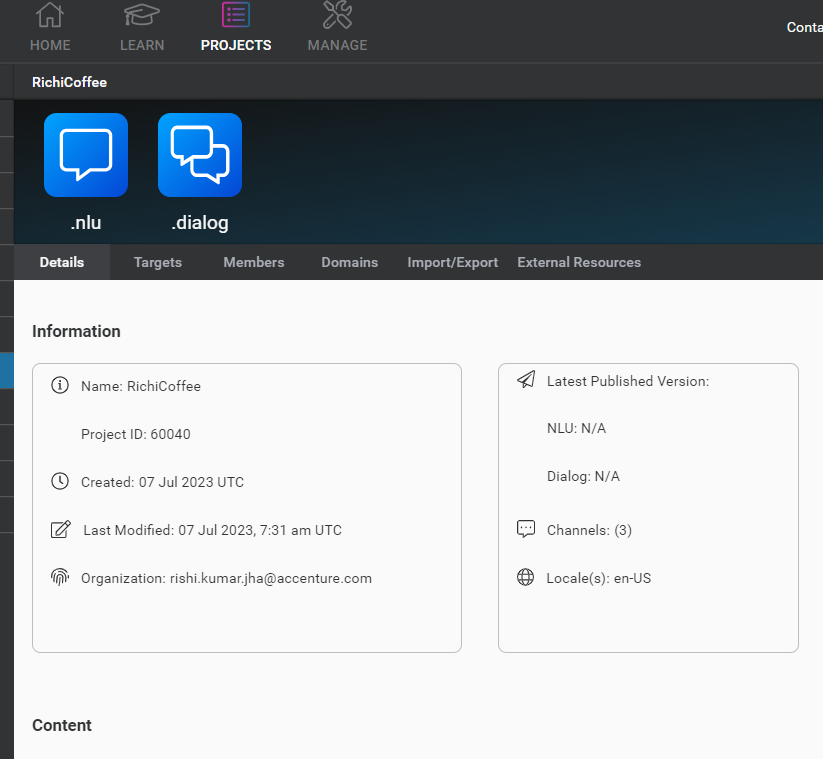Click the Home house icon
823x759 pixels.
[50, 16]
